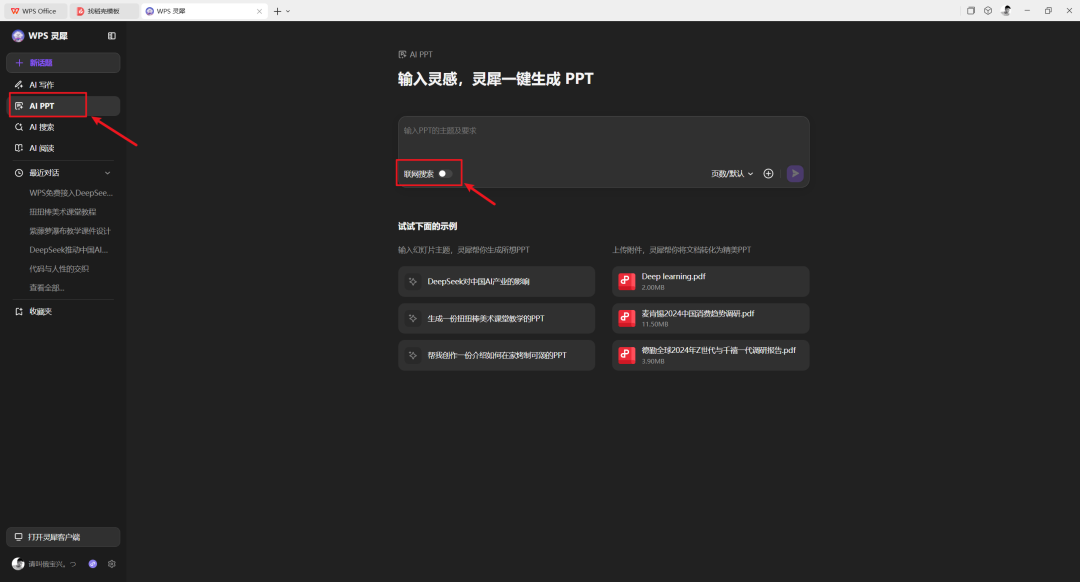1080x582 pixels.
Task: Click the user avatar at sidebar bottom
Action: click(x=18, y=564)
